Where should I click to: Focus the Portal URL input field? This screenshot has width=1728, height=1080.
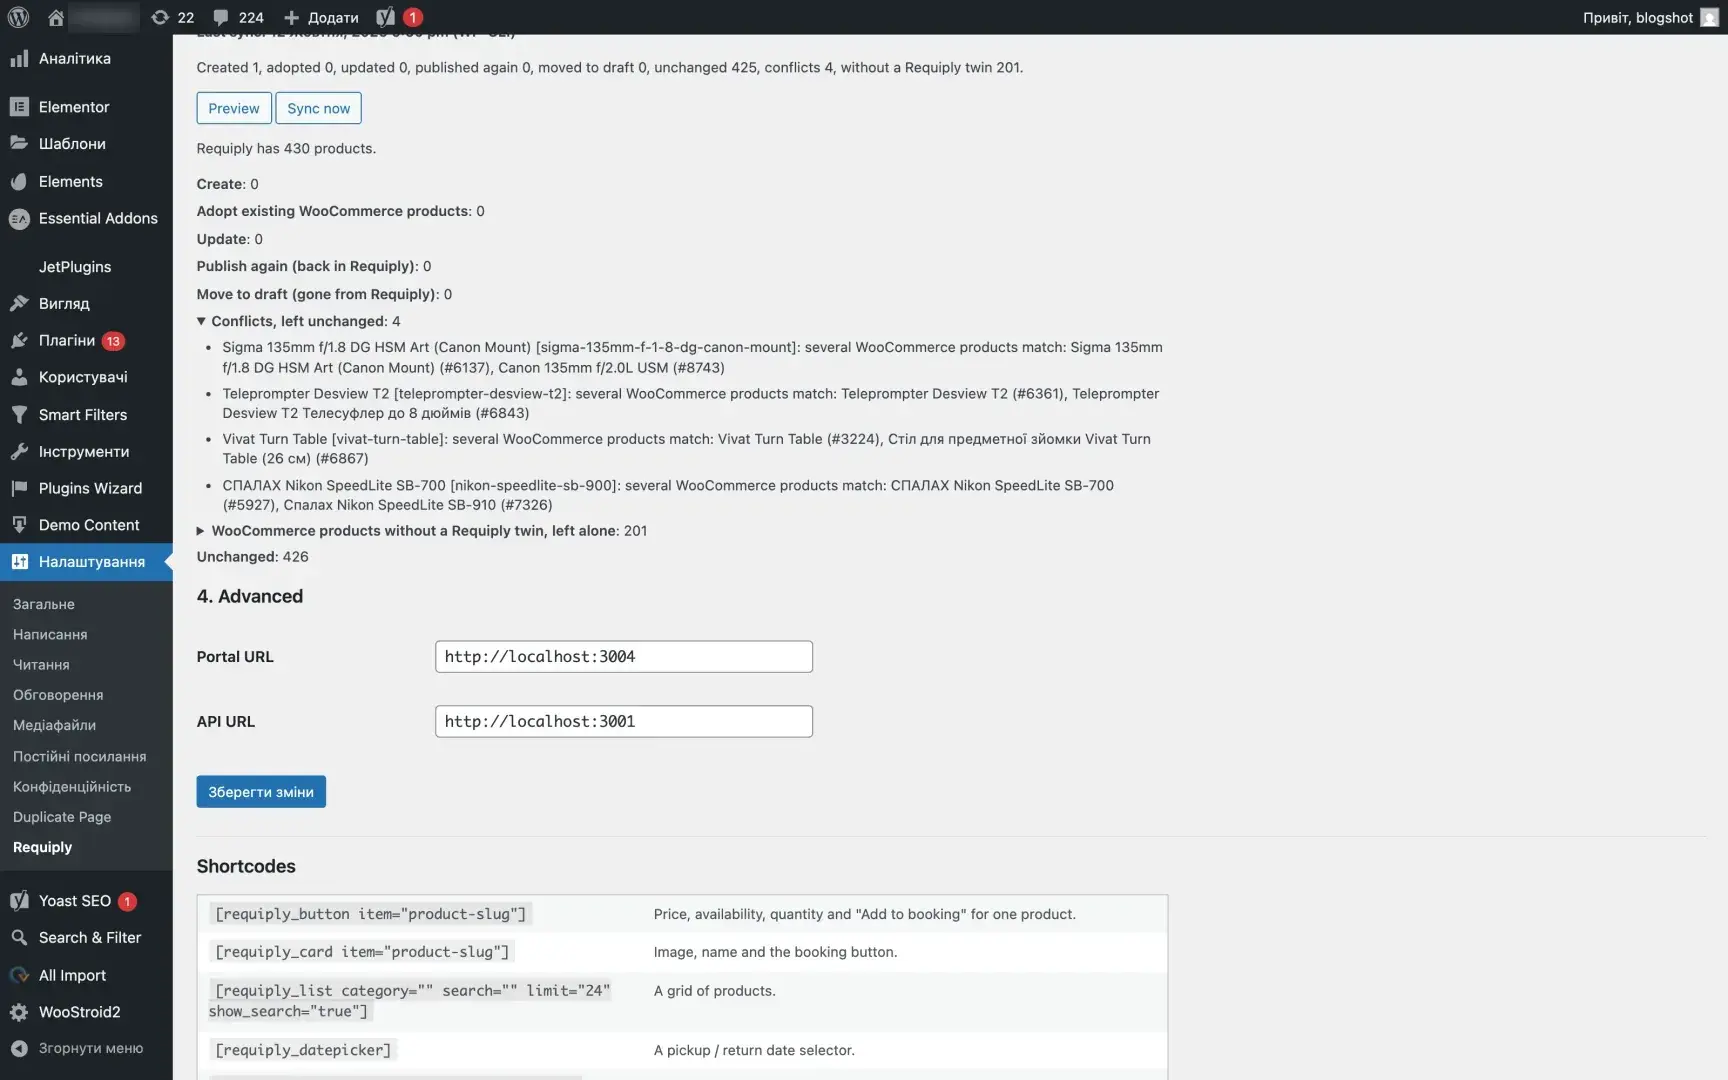coord(624,657)
